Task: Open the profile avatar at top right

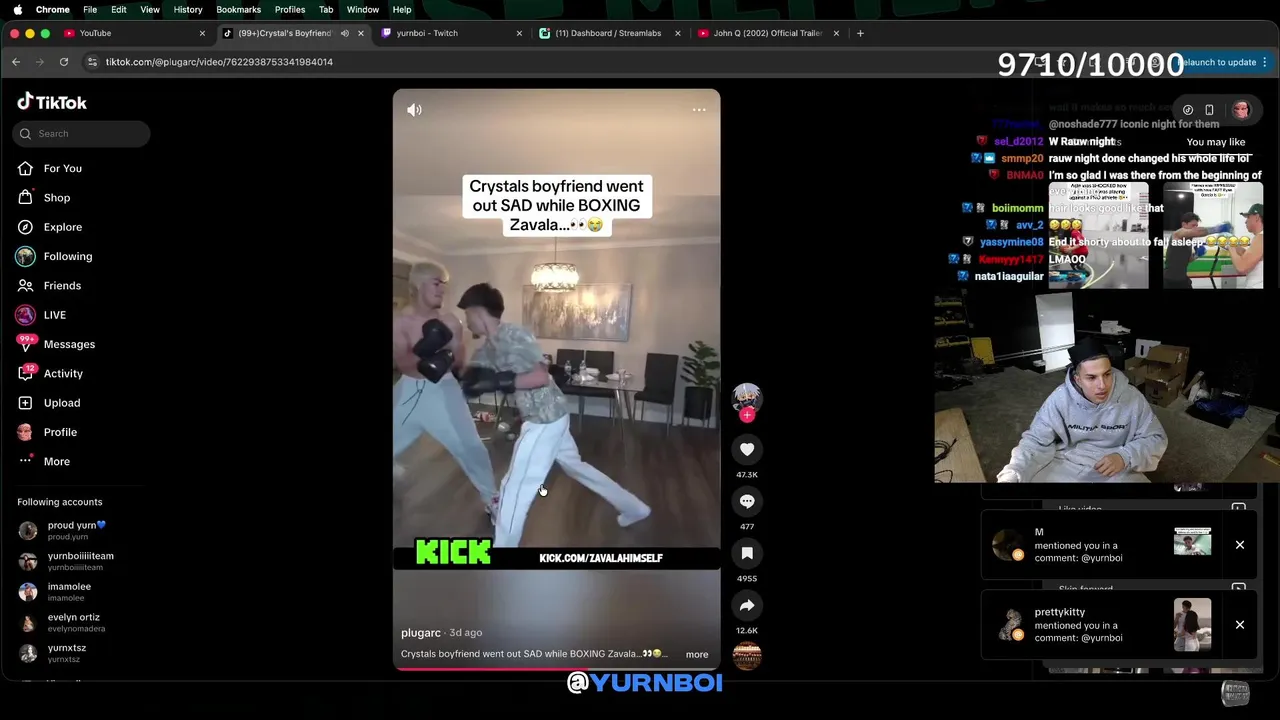Action: 1241,110
